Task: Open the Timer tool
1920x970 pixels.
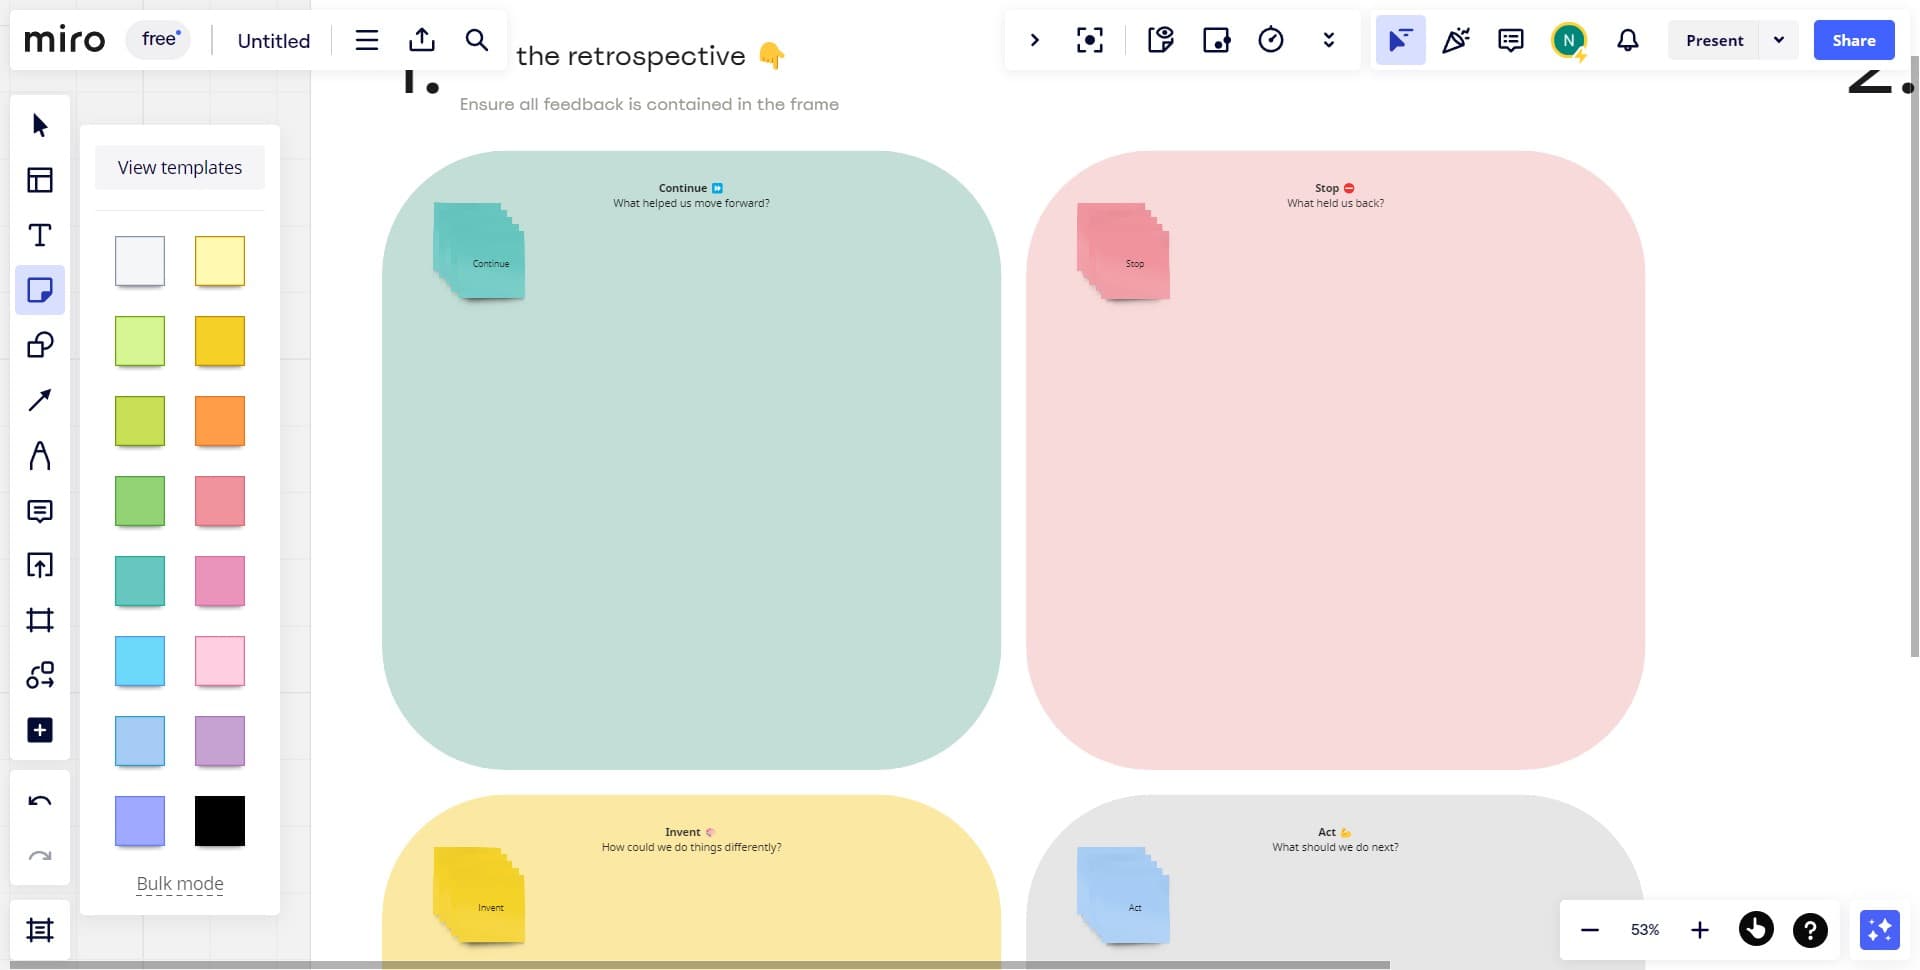Action: (1271, 40)
